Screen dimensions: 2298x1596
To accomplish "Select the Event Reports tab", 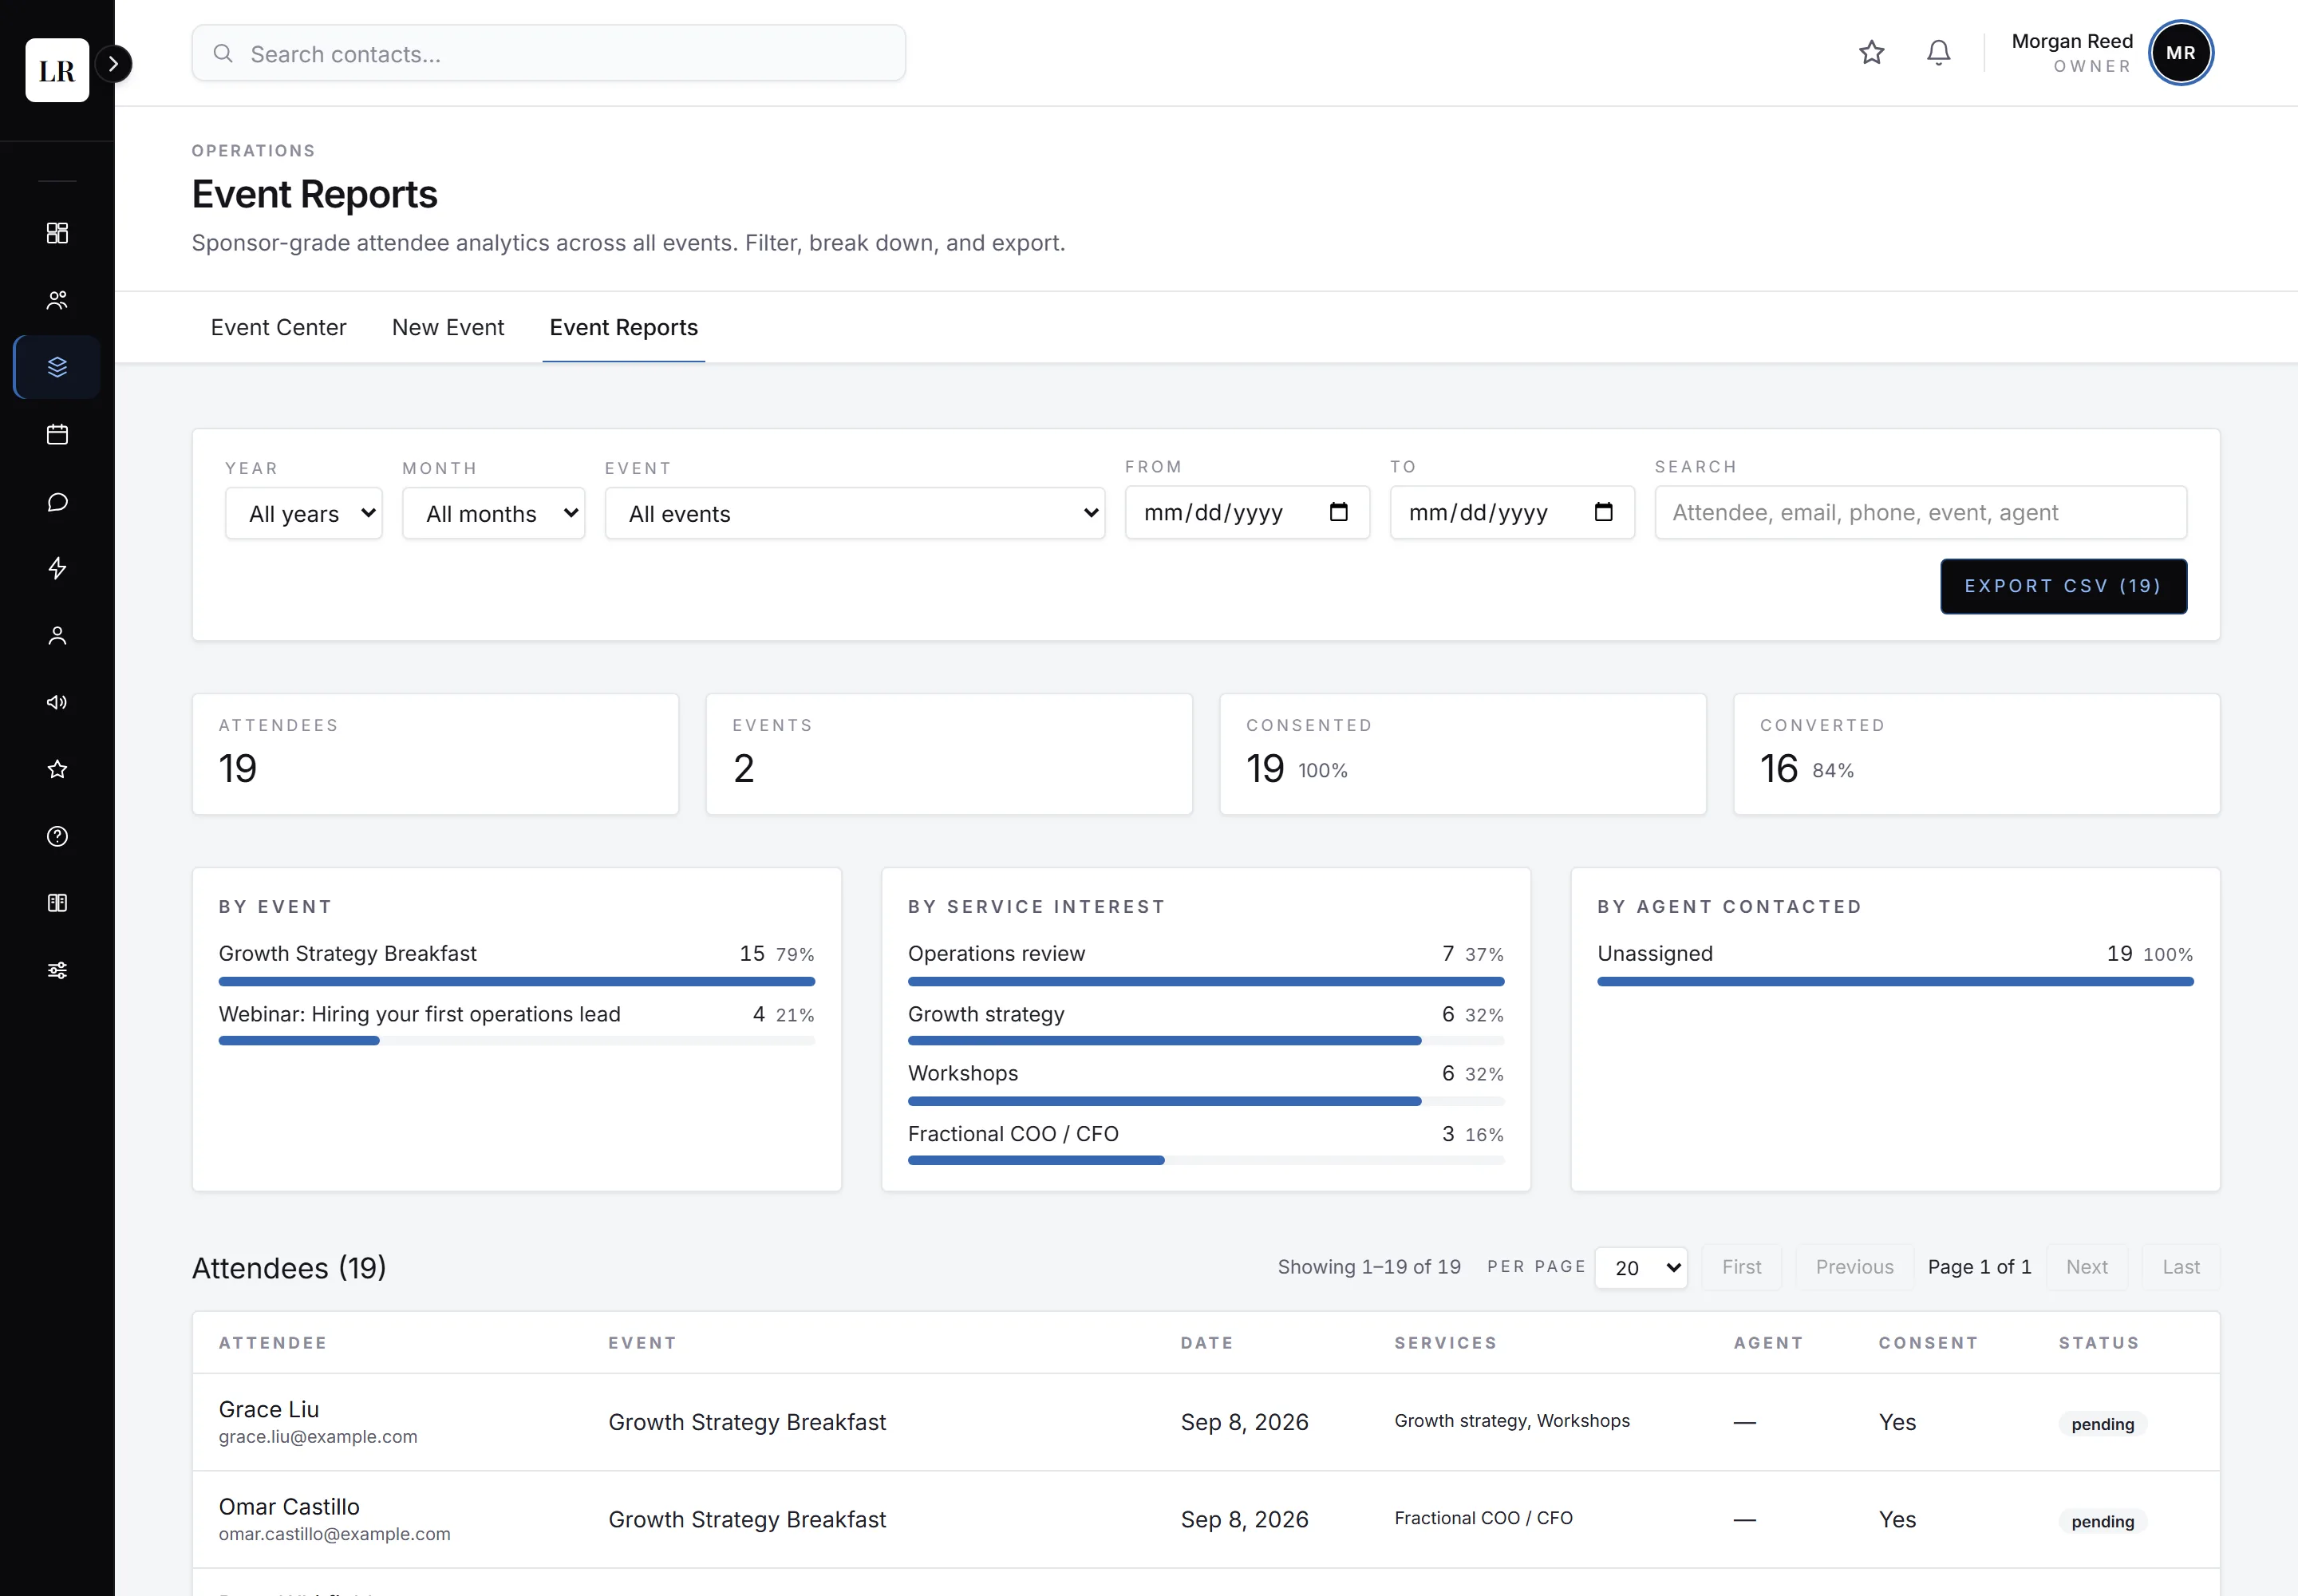I will click(623, 327).
